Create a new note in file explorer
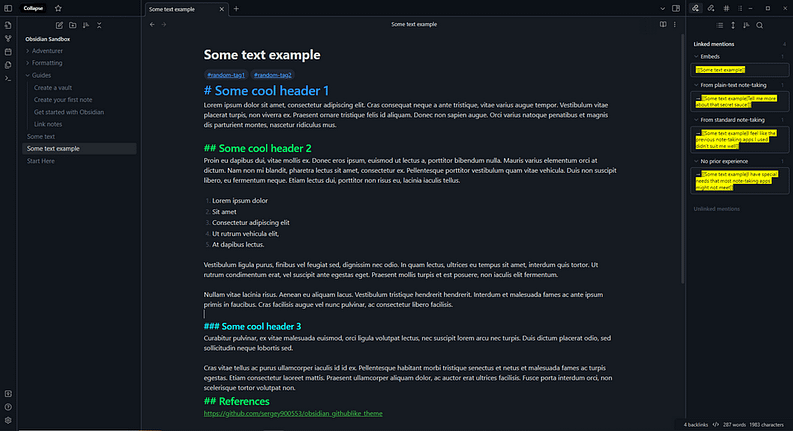The image size is (793, 431). (x=60, y=24)
